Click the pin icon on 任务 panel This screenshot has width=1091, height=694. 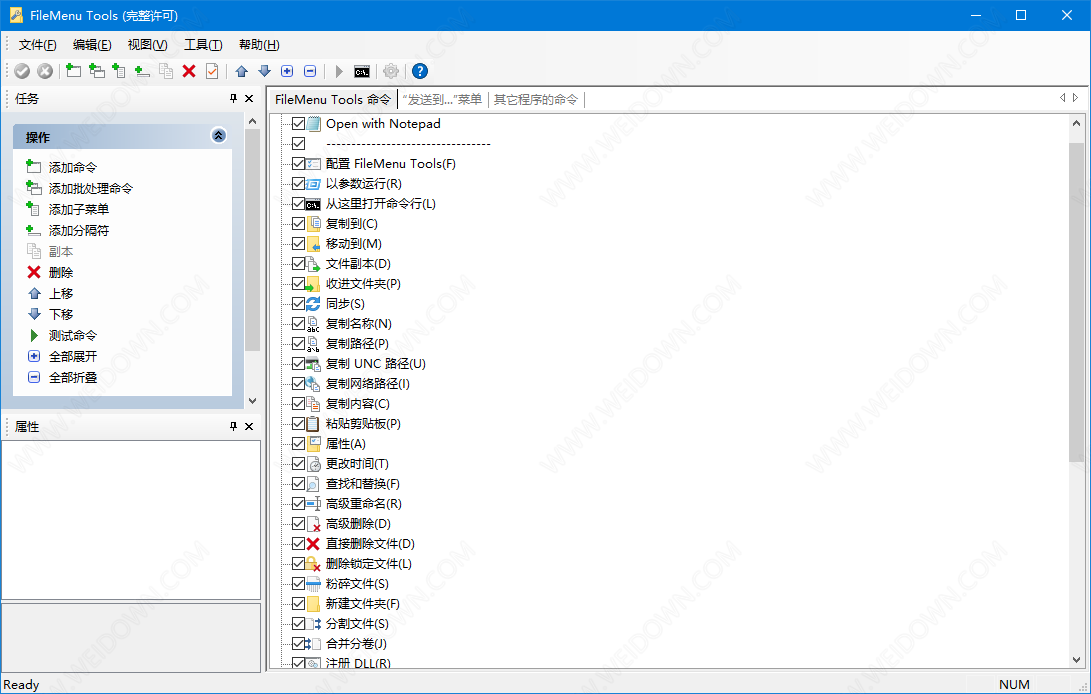[x=233, y=99]
